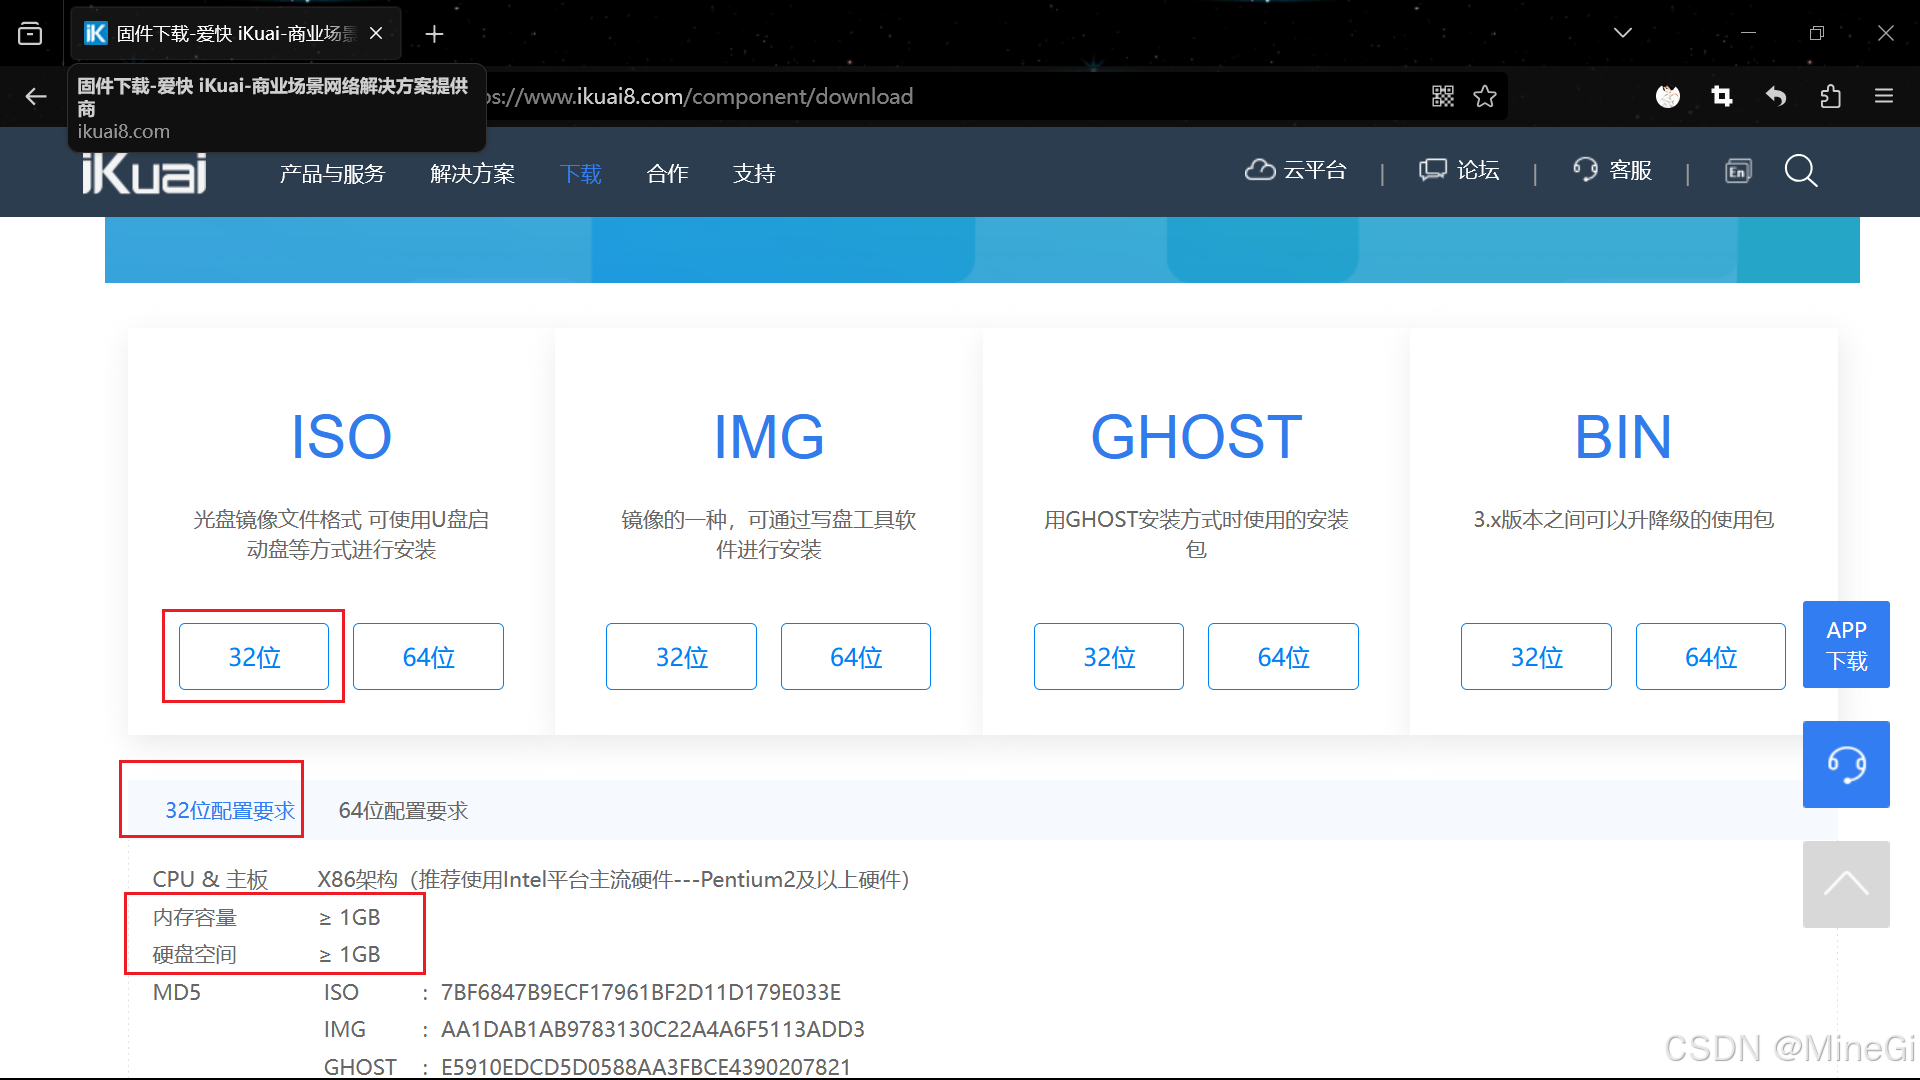Open the 解决方案 navigation menu

[472, 174]
